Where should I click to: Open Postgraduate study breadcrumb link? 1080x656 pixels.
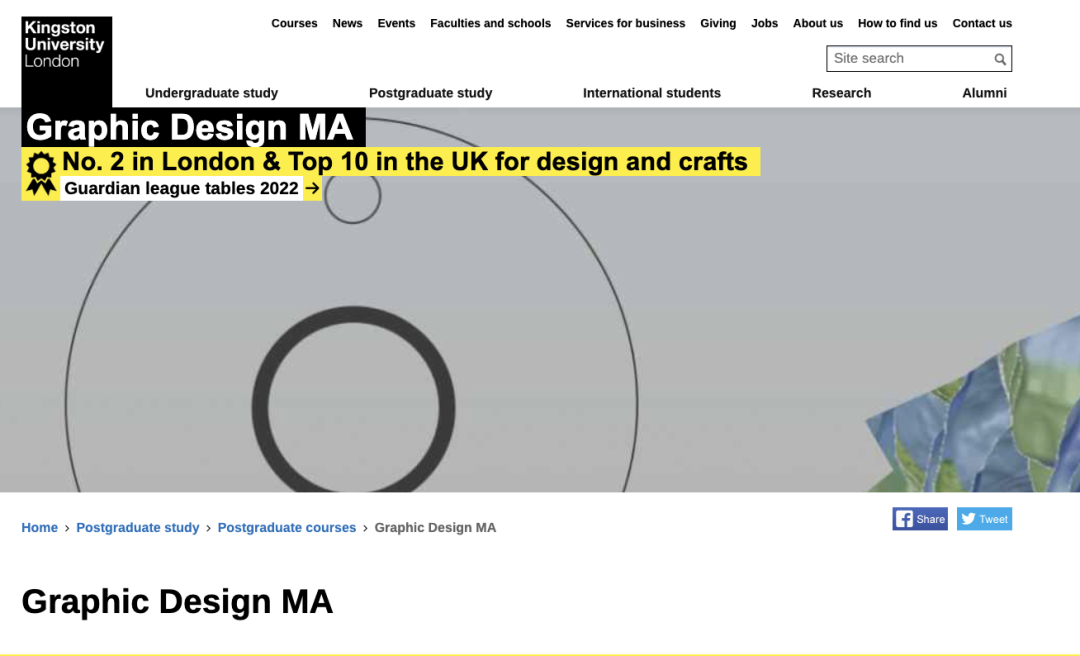pos(138,528)
